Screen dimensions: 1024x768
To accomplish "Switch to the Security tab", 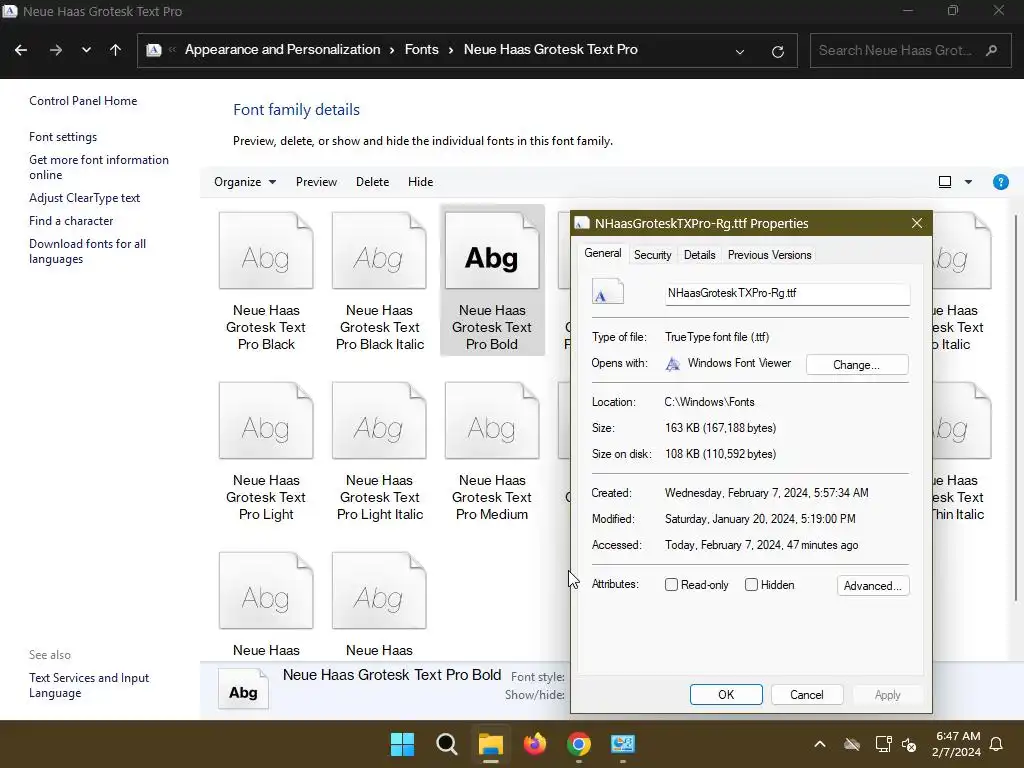I will pyautogui.click(x=652, y=255).
